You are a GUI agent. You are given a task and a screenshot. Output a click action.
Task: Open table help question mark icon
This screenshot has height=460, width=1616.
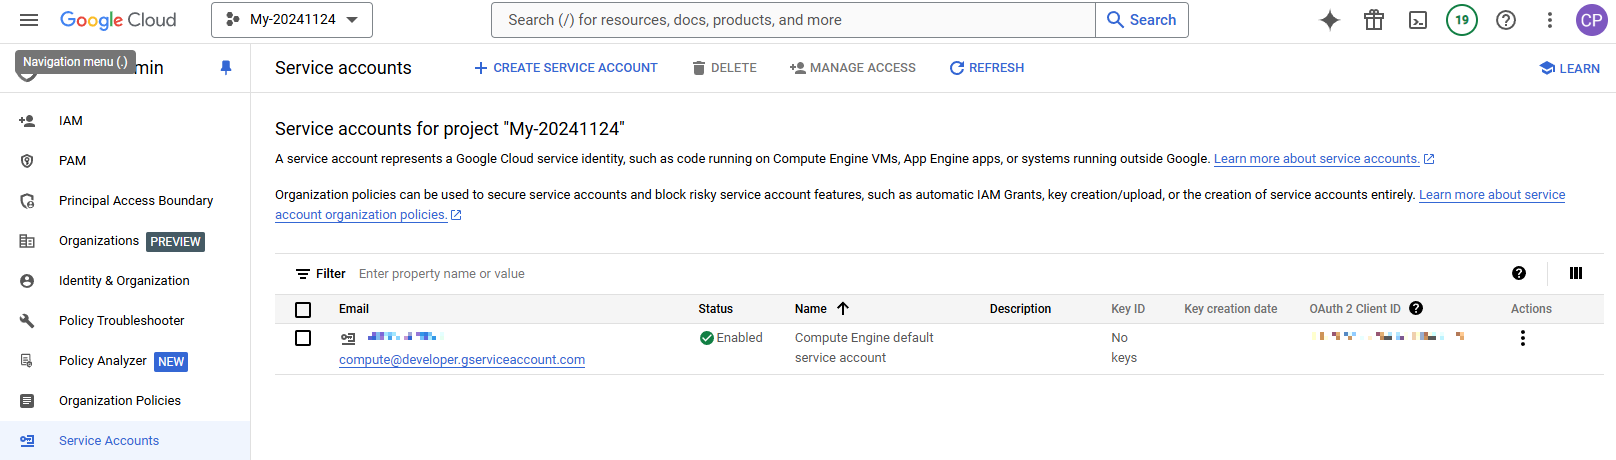1519,274
